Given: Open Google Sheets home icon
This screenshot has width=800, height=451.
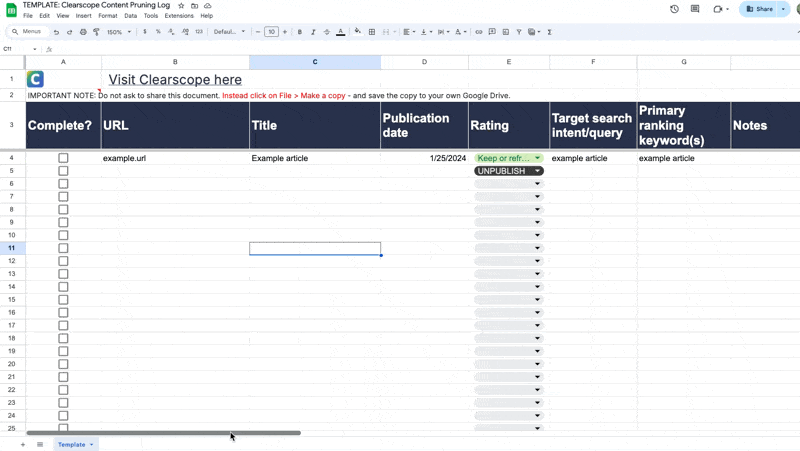Looking at the screenshot, I should click(11, 10).
